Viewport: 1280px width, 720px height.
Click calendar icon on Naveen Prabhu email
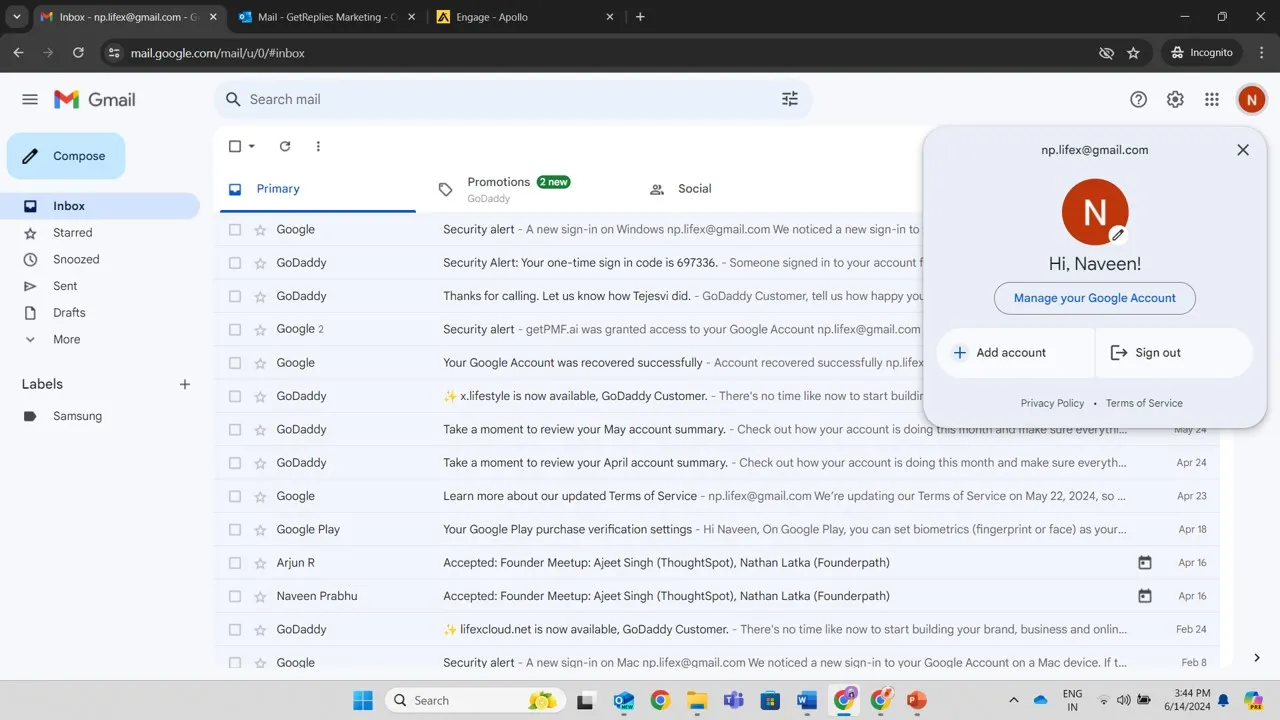1145,596
